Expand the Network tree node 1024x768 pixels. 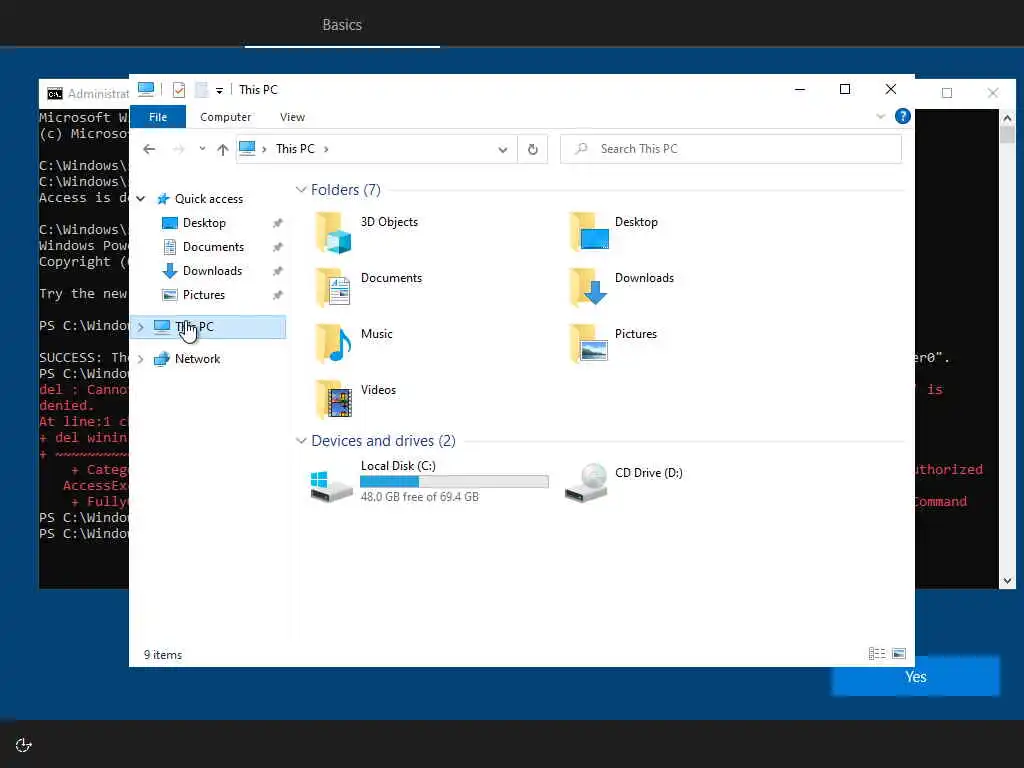pyautogui.click(x=140, y=359)
